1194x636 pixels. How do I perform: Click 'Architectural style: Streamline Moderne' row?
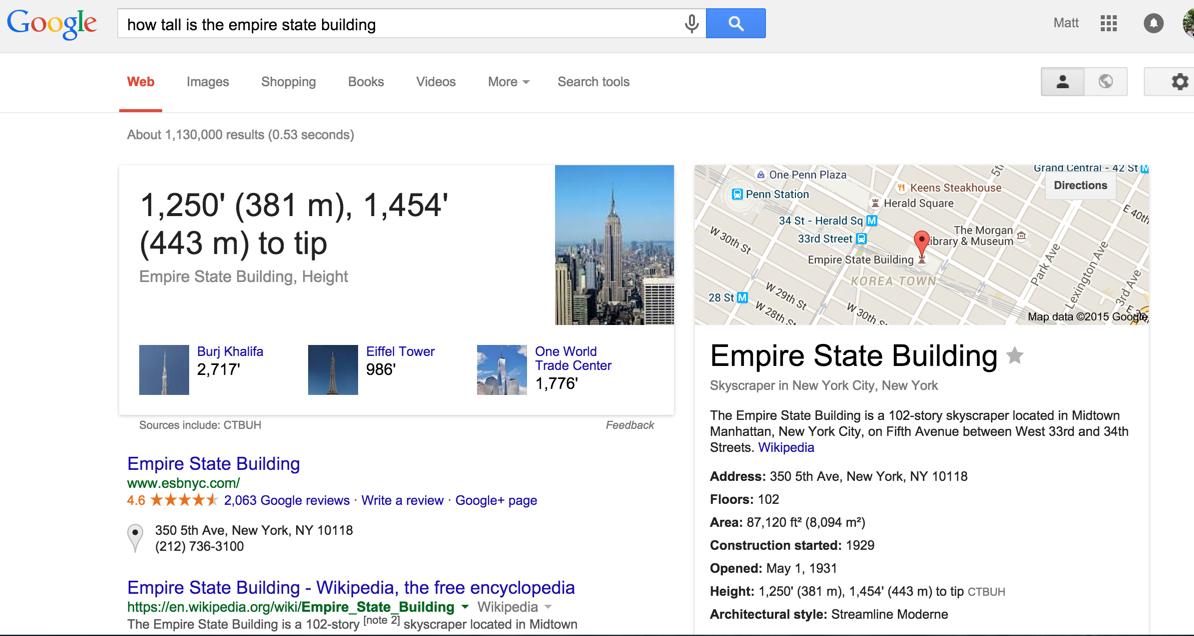point(828,614)
